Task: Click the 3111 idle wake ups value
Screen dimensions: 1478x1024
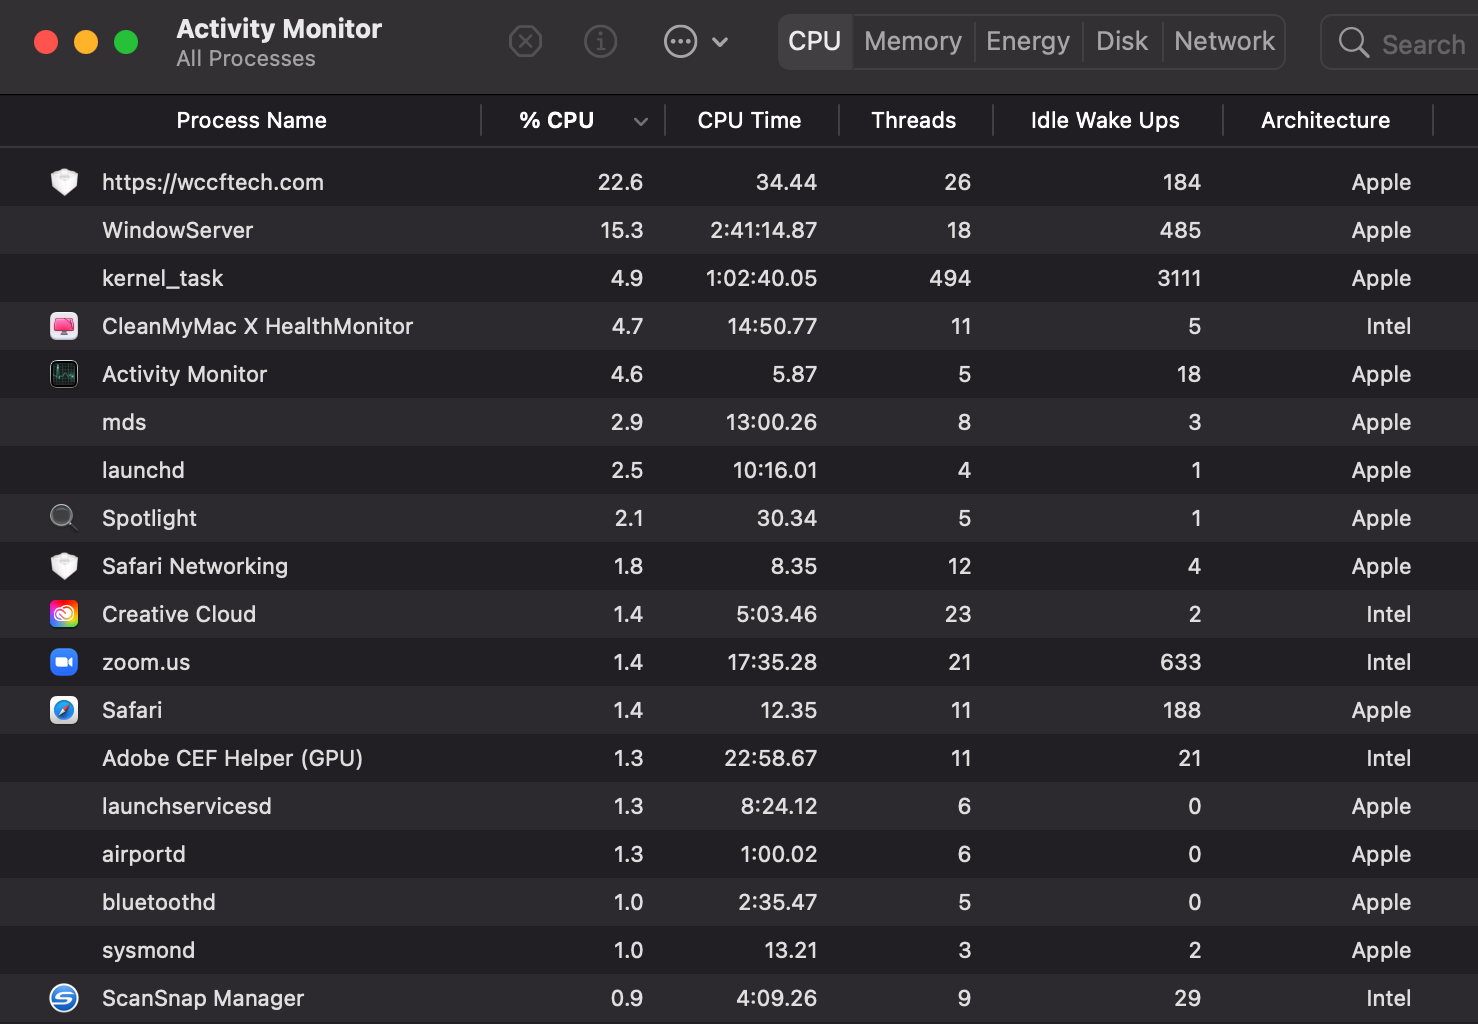Action: click(x=1179, y=278)
